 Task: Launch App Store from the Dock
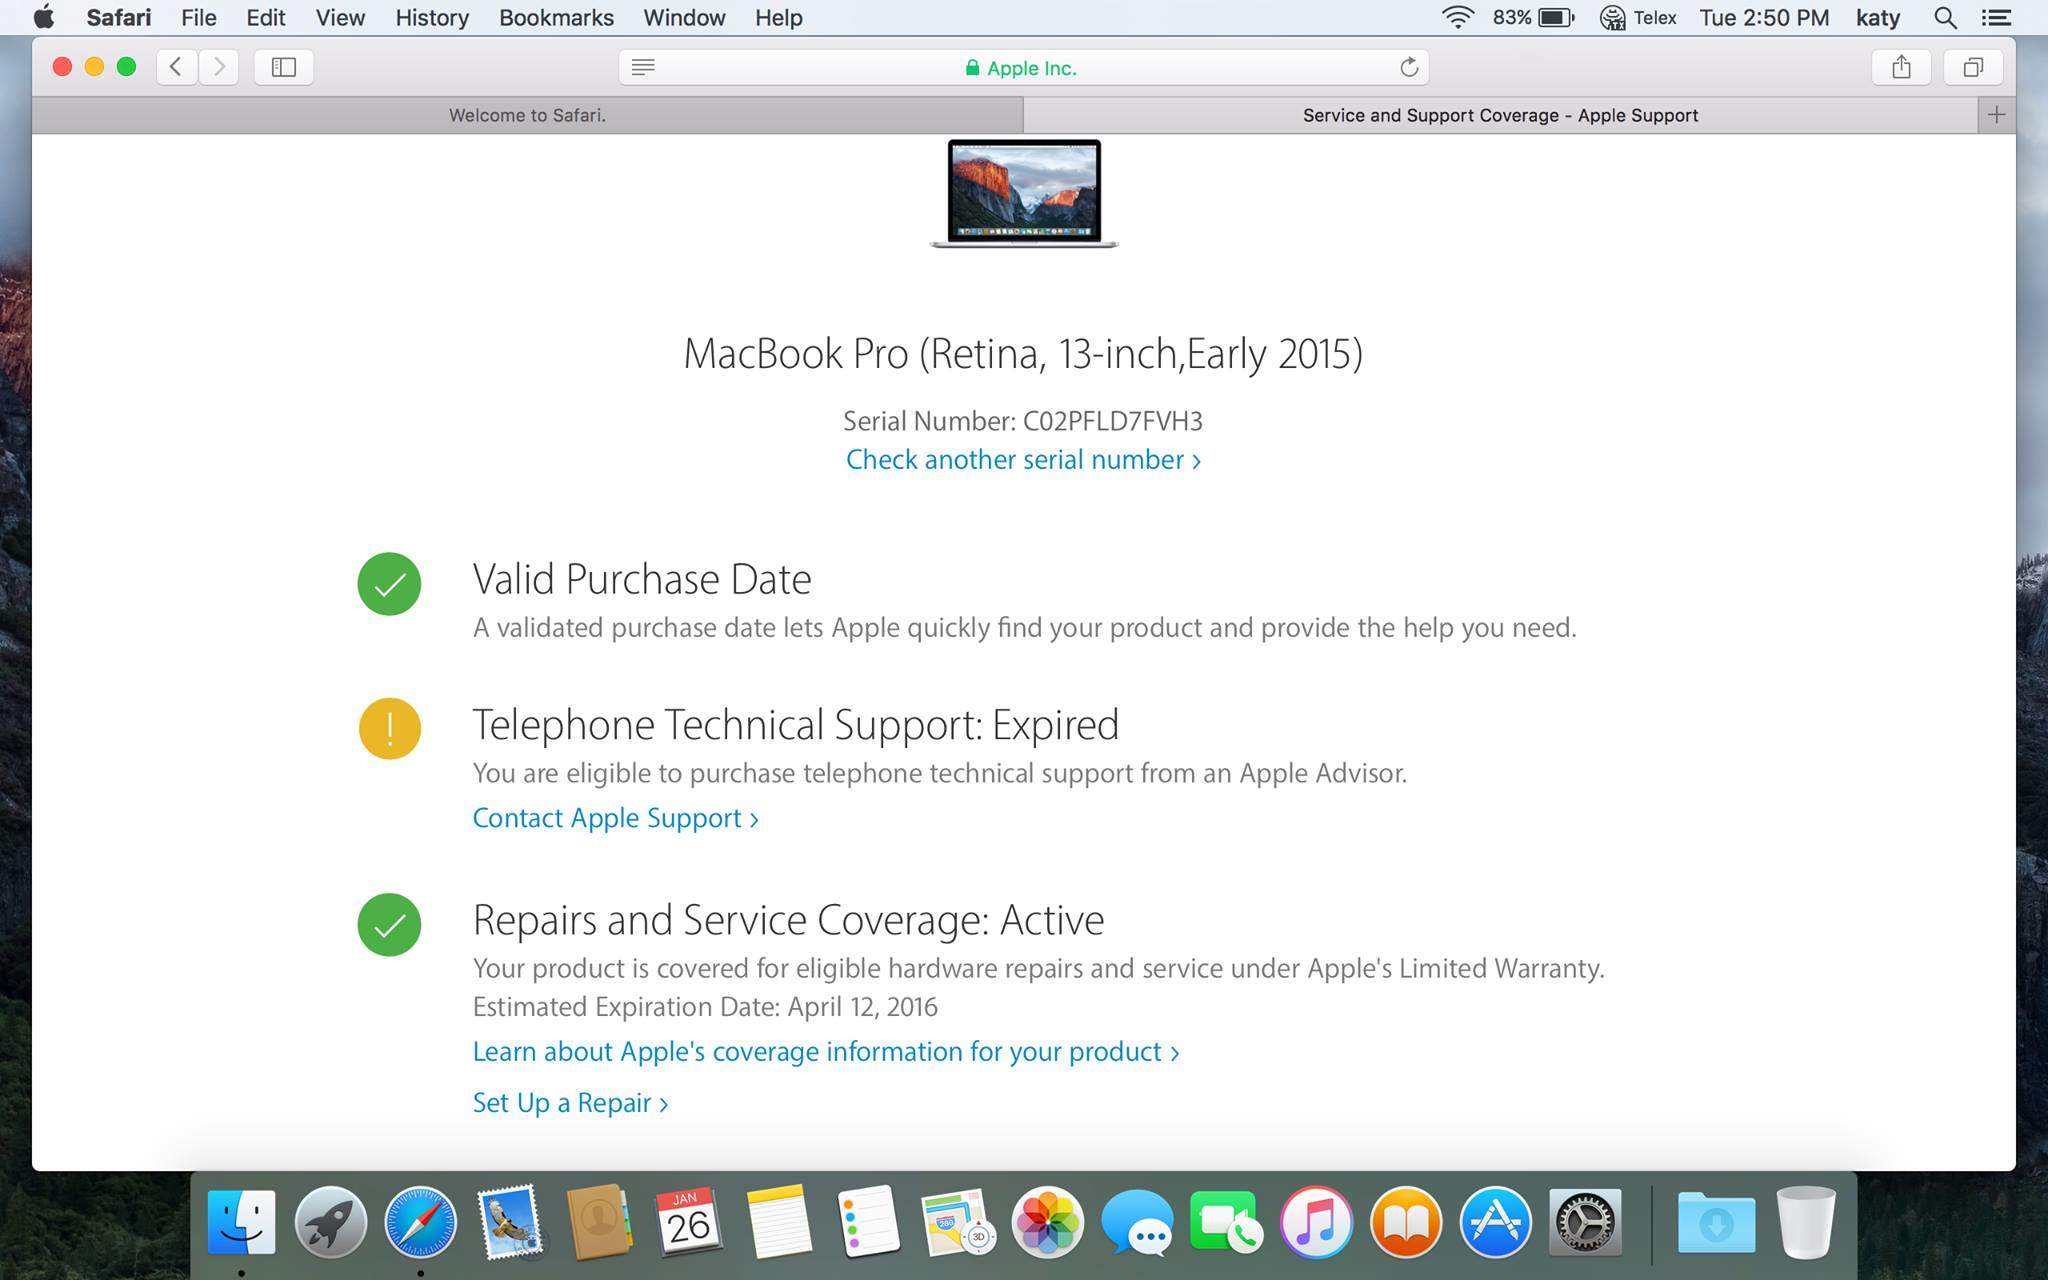(1495, 1222)
